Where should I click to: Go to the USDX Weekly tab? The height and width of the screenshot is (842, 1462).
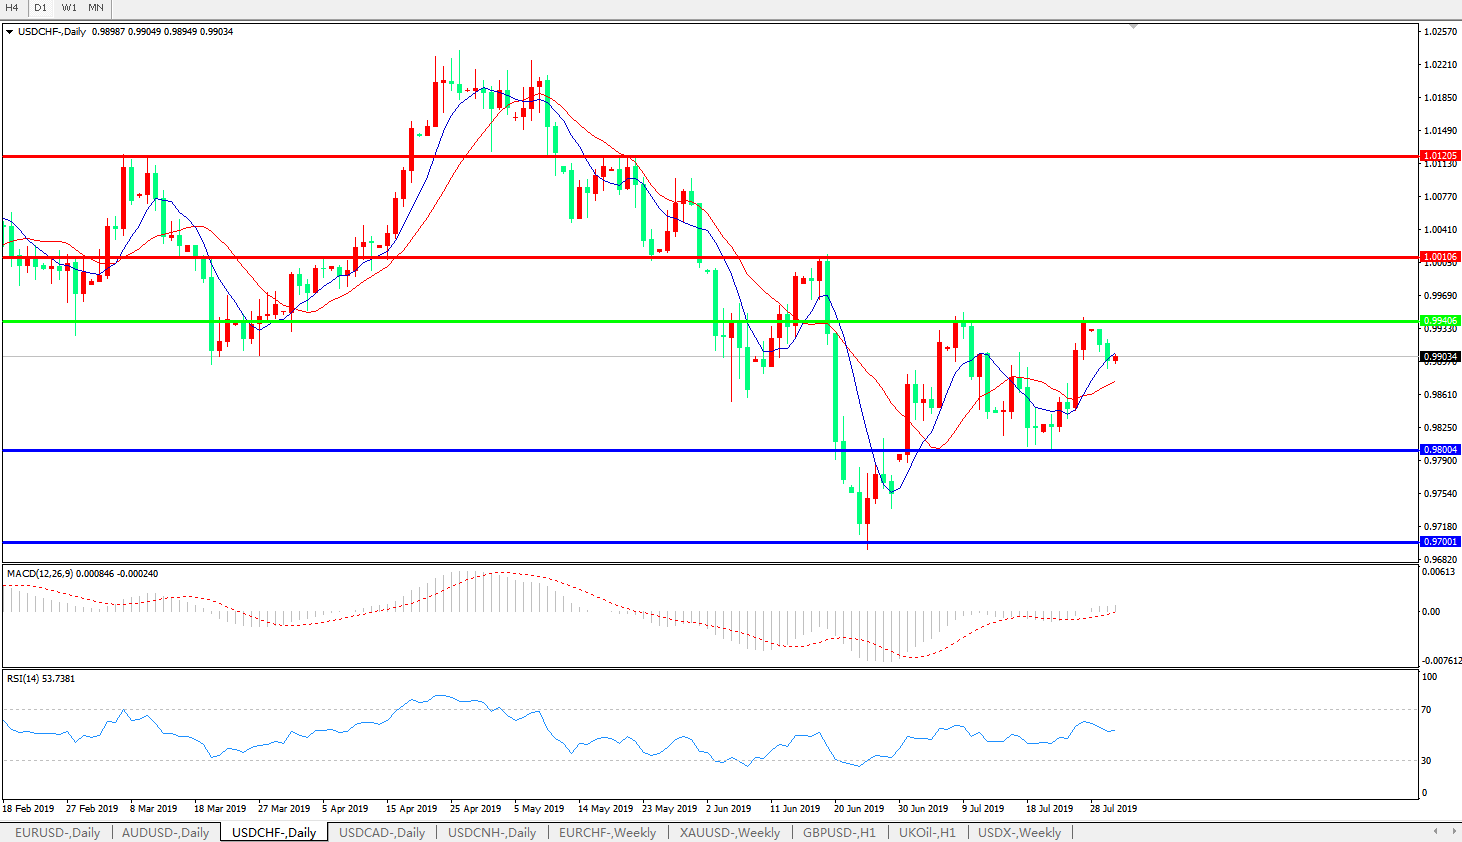(1019, 832)
